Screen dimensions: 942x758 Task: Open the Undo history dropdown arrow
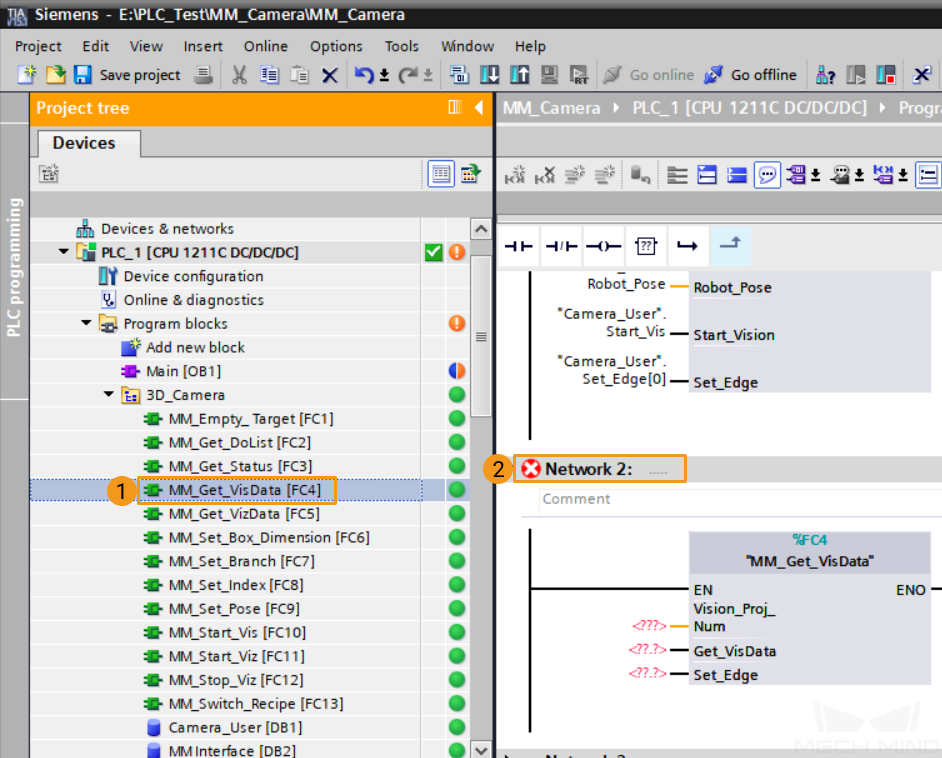pyautogui.click(x=384, y=75)
